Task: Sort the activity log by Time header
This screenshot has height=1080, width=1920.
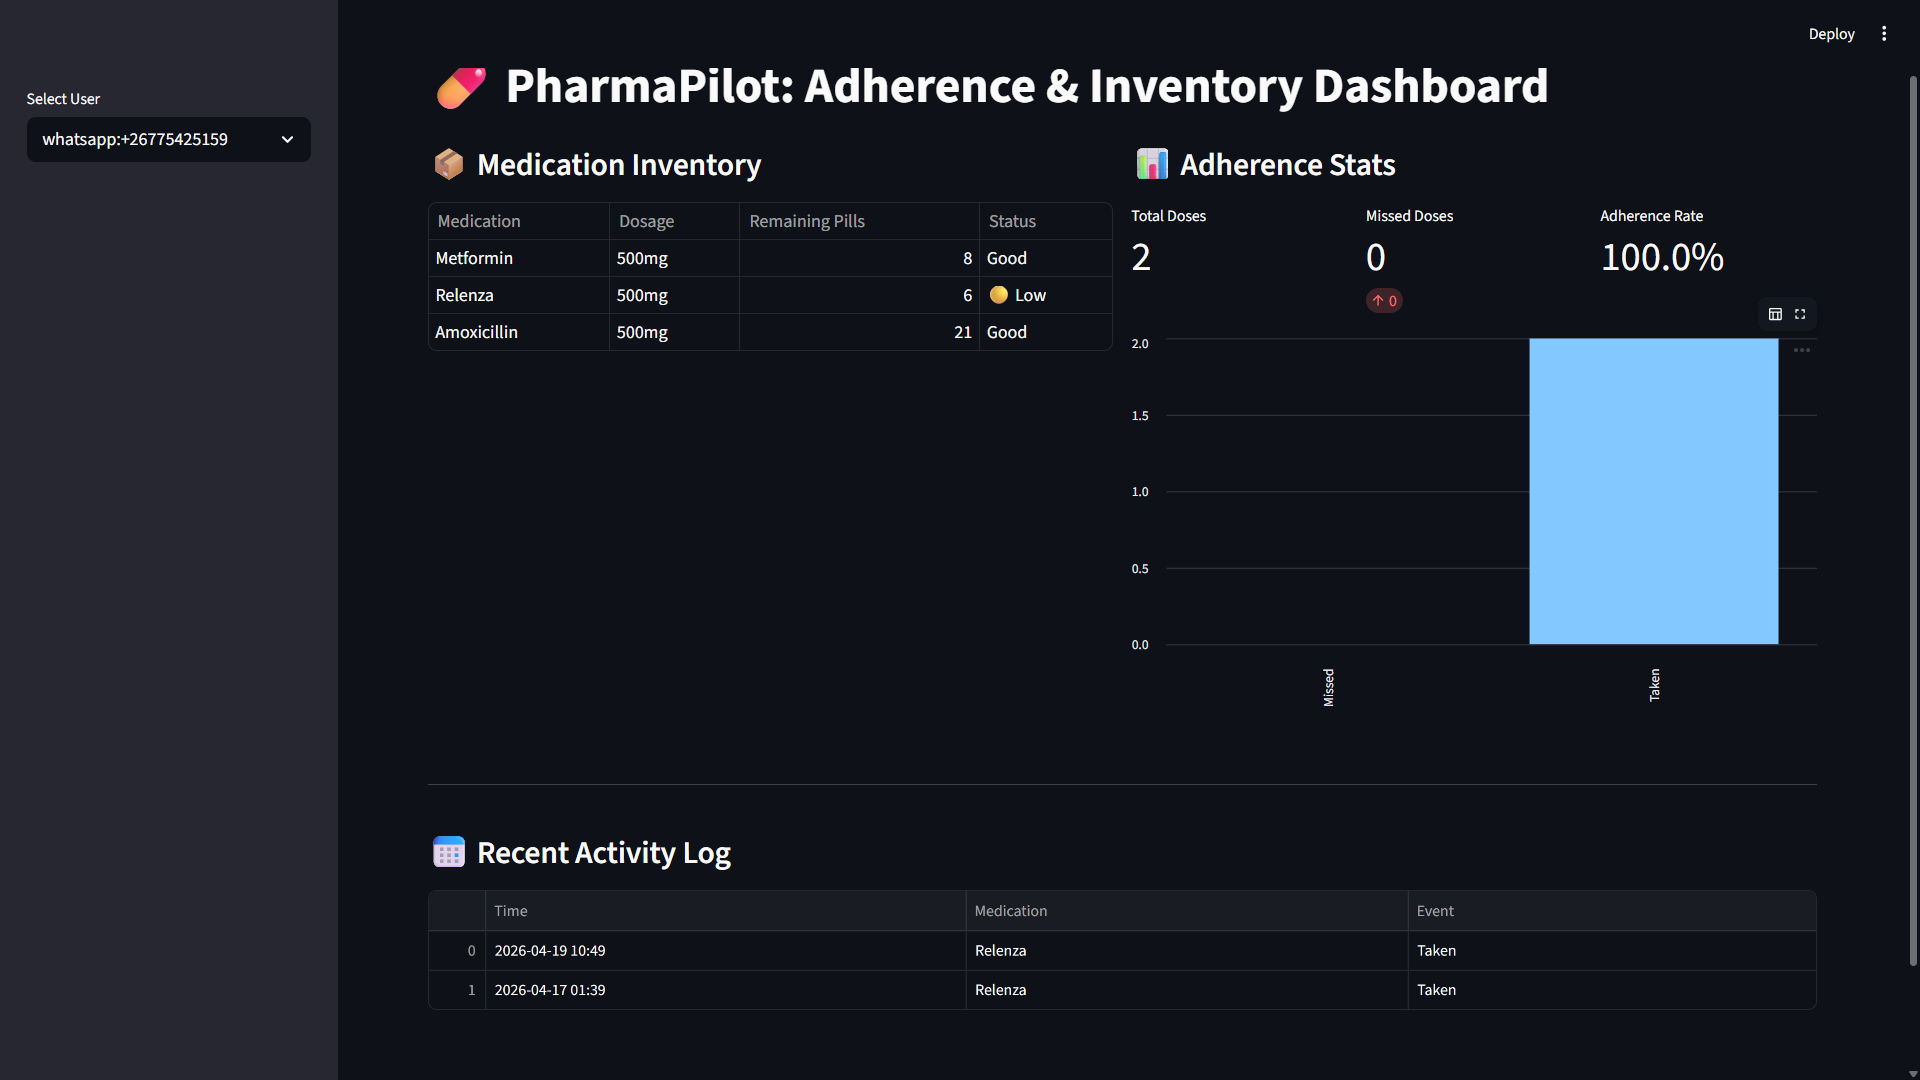Action: point(511,911)
